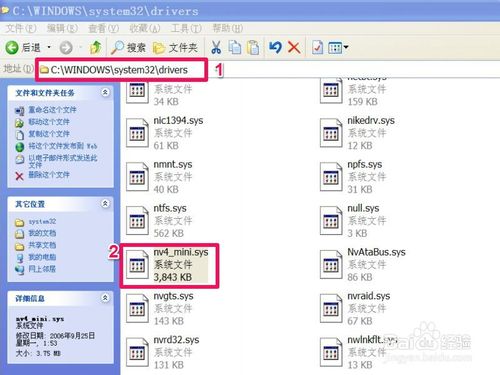Click Rename this file link
The image size is (500, 375).
52,110
